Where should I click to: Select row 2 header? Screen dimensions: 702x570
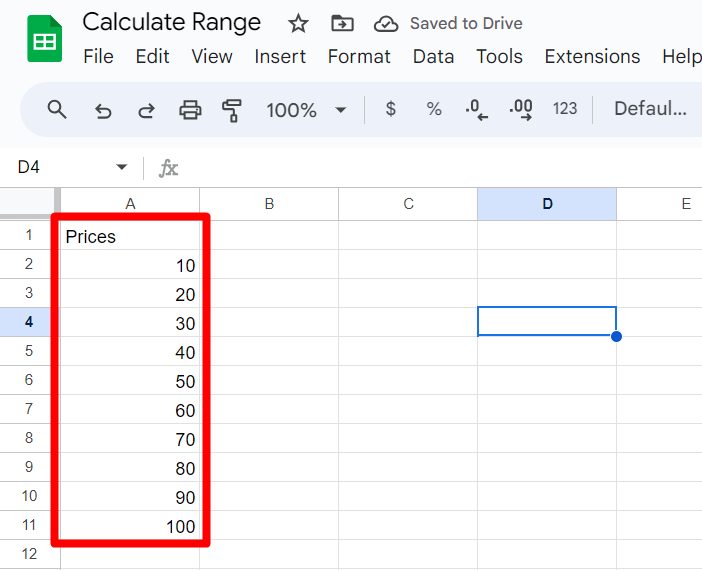coord(29,264)
